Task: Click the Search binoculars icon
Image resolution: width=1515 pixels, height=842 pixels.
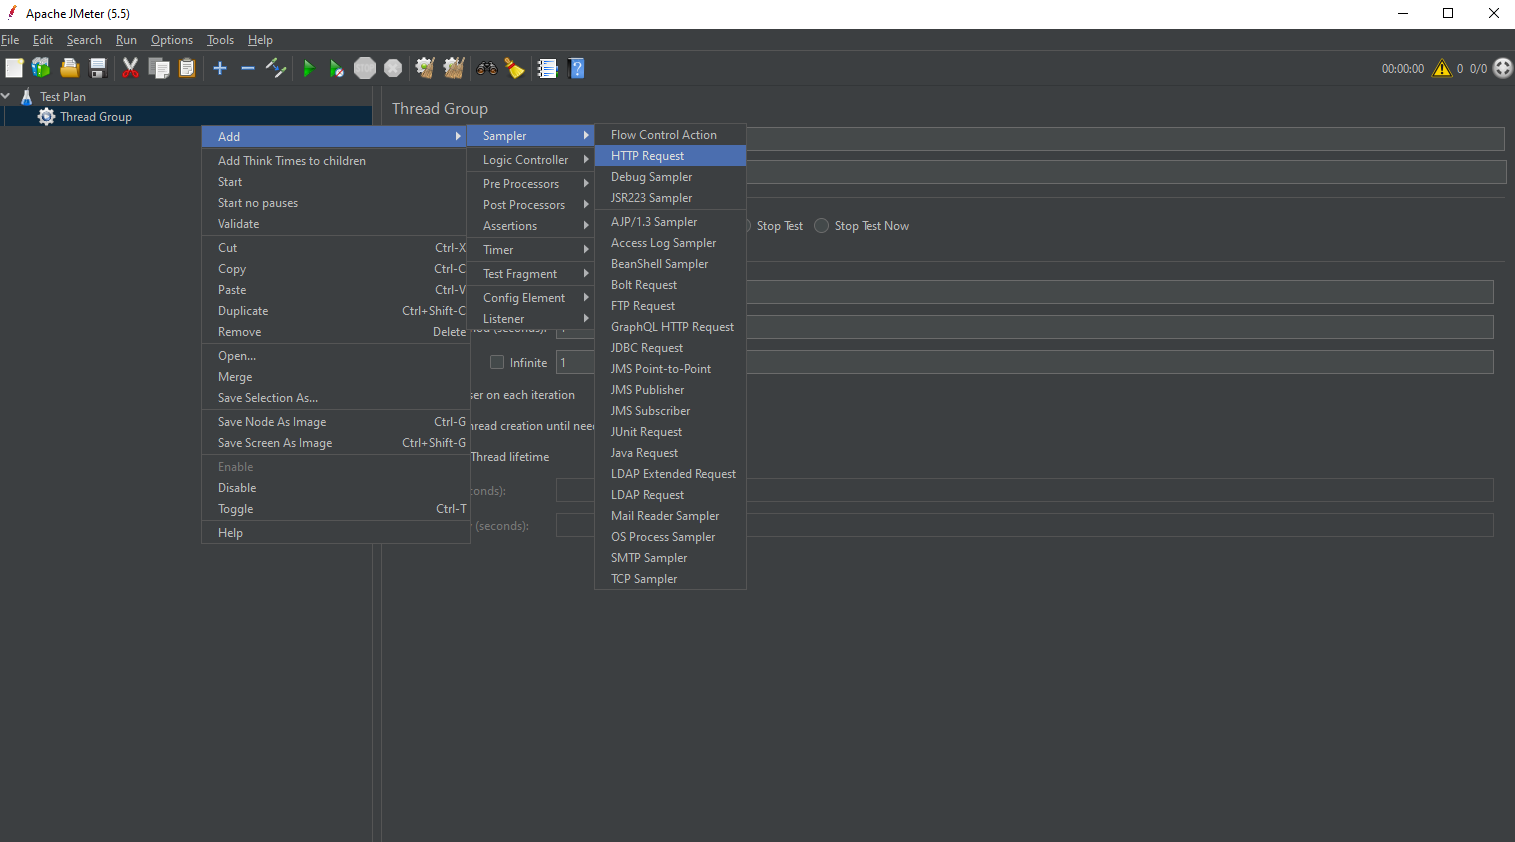Action: tap(487, 68)
